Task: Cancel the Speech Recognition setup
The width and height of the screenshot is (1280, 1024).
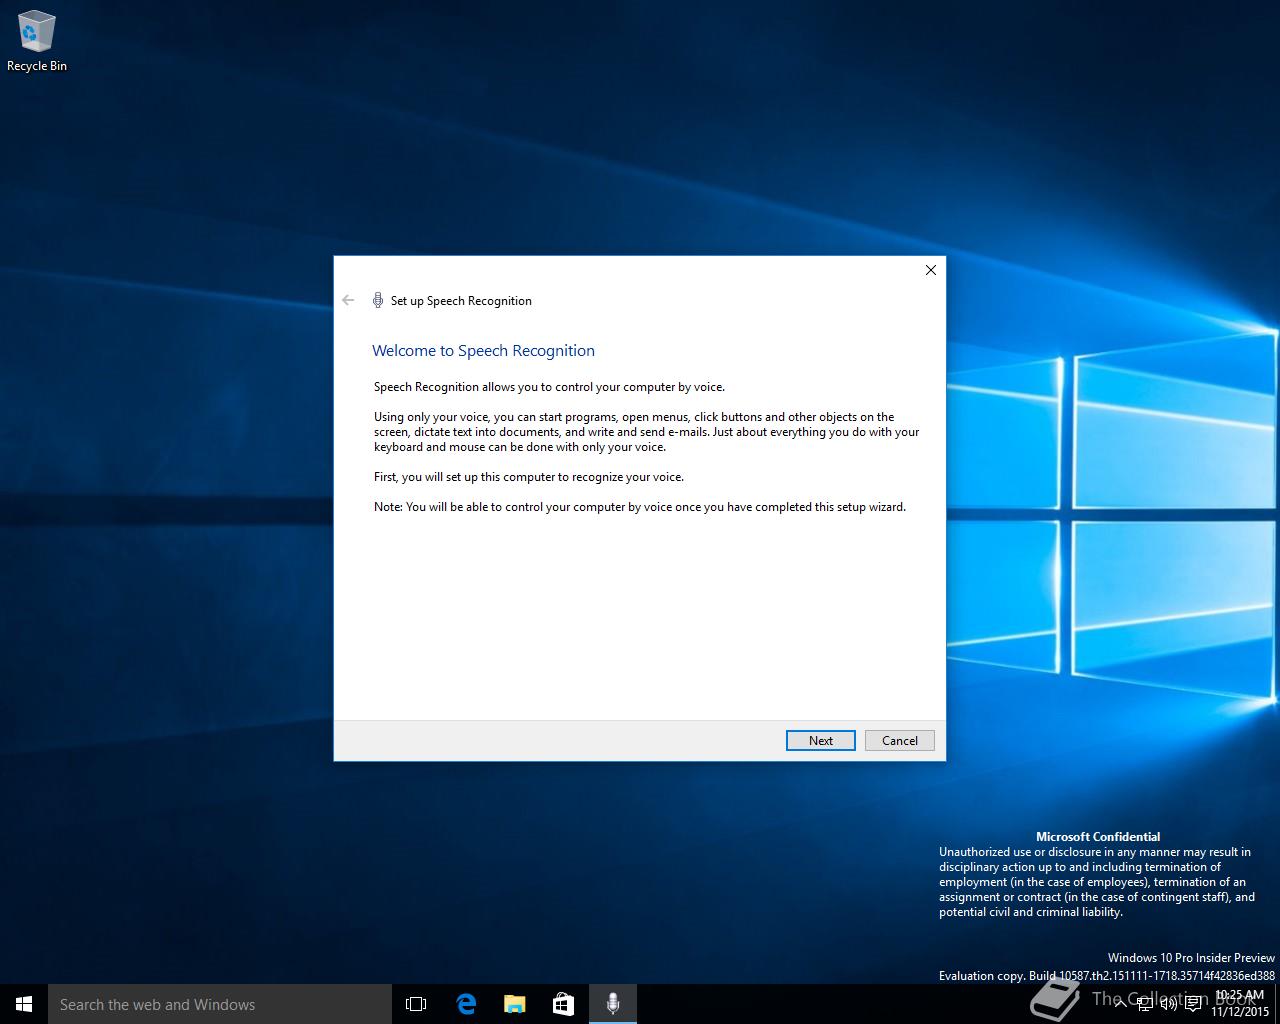Action: [x=899, y=740]
